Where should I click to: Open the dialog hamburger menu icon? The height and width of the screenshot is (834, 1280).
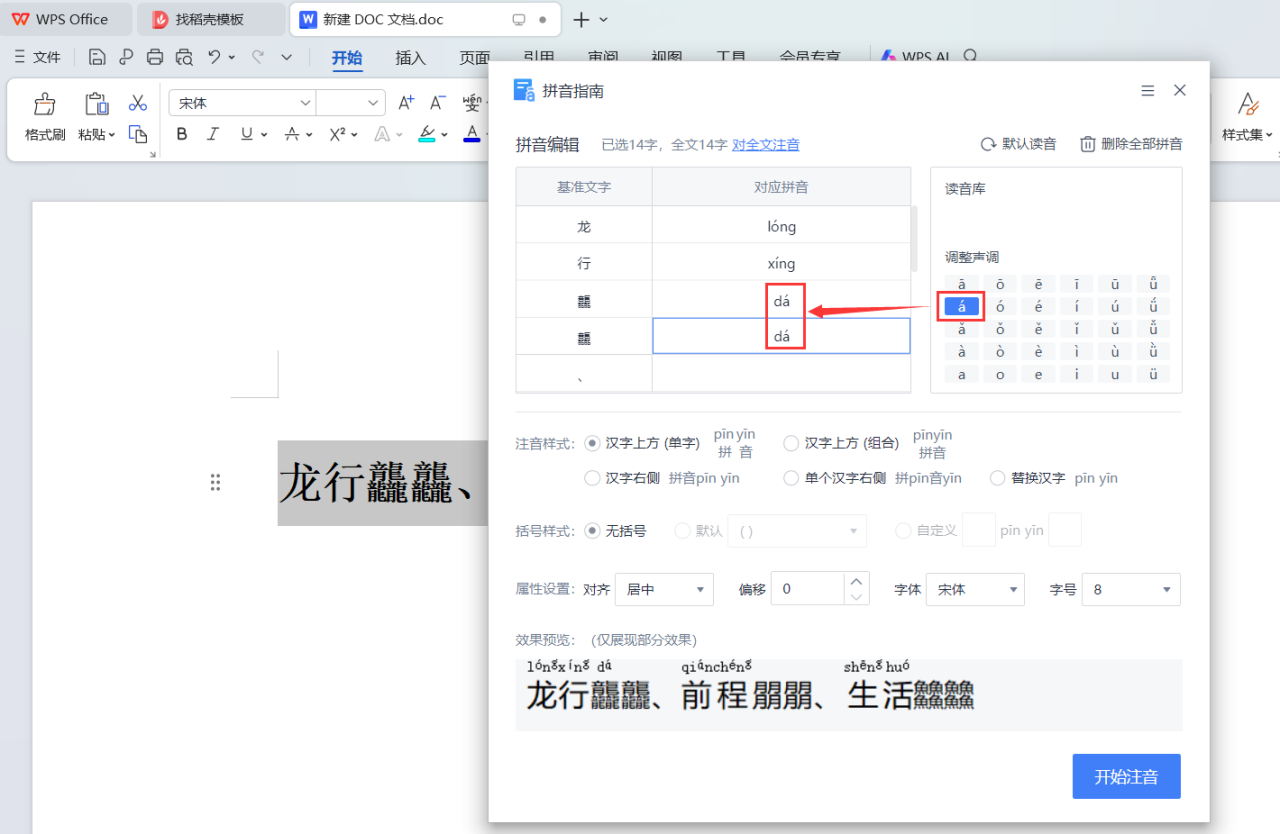click(1148, 90)
